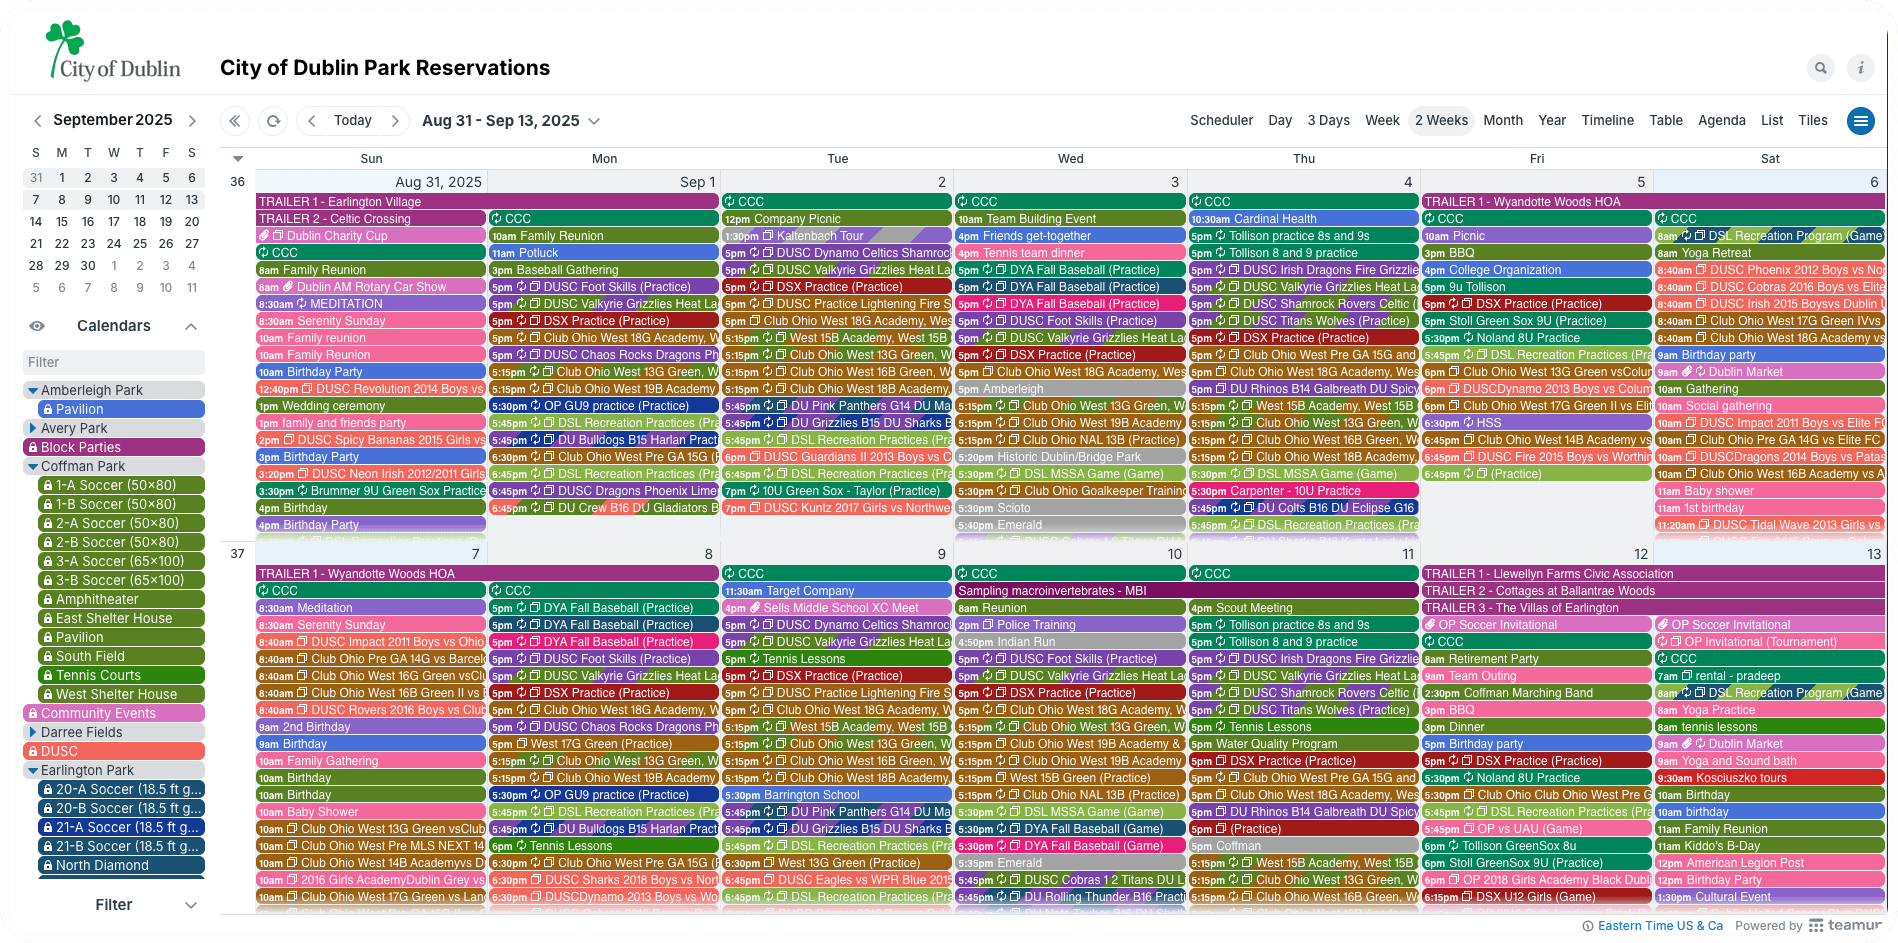Click the calendars Filter input field

(113, 362)
